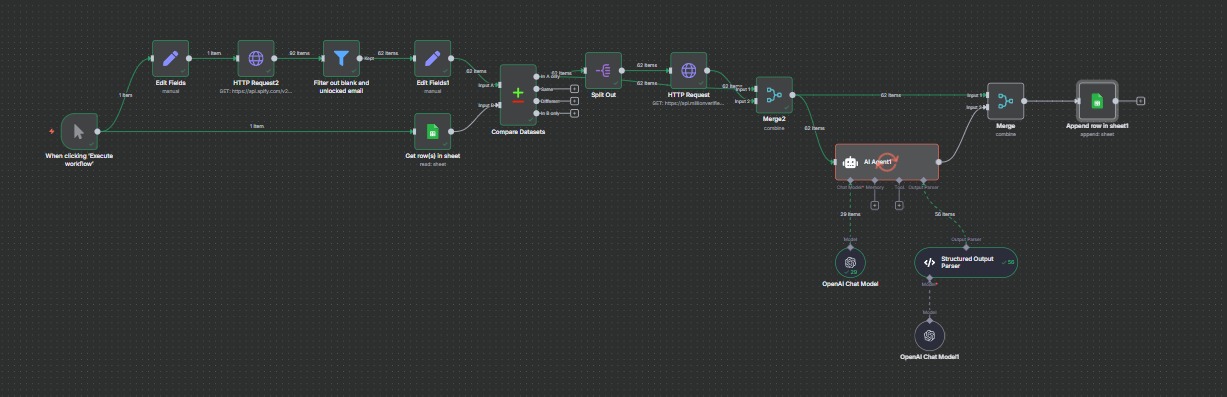Viewport: 1227px width, 397px height.
Task: Click the Execute workflow trigger output dot
Action: [x=97, y=131]
